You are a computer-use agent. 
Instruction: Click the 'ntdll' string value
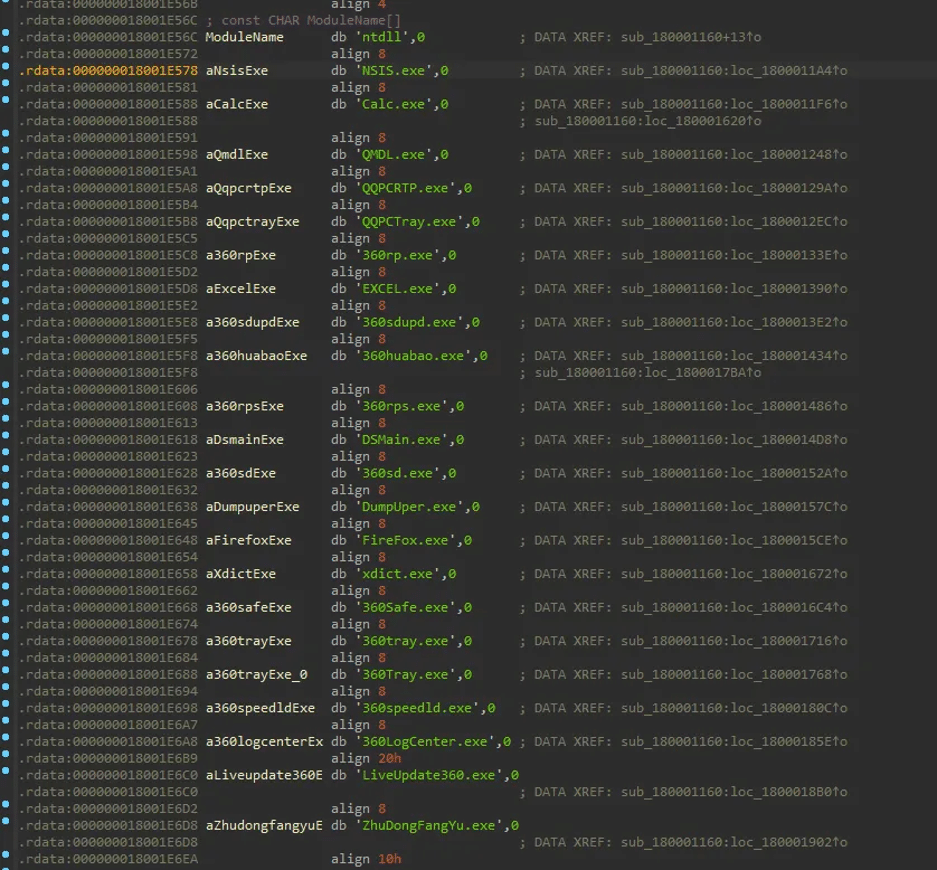click(x=382, y=37)
